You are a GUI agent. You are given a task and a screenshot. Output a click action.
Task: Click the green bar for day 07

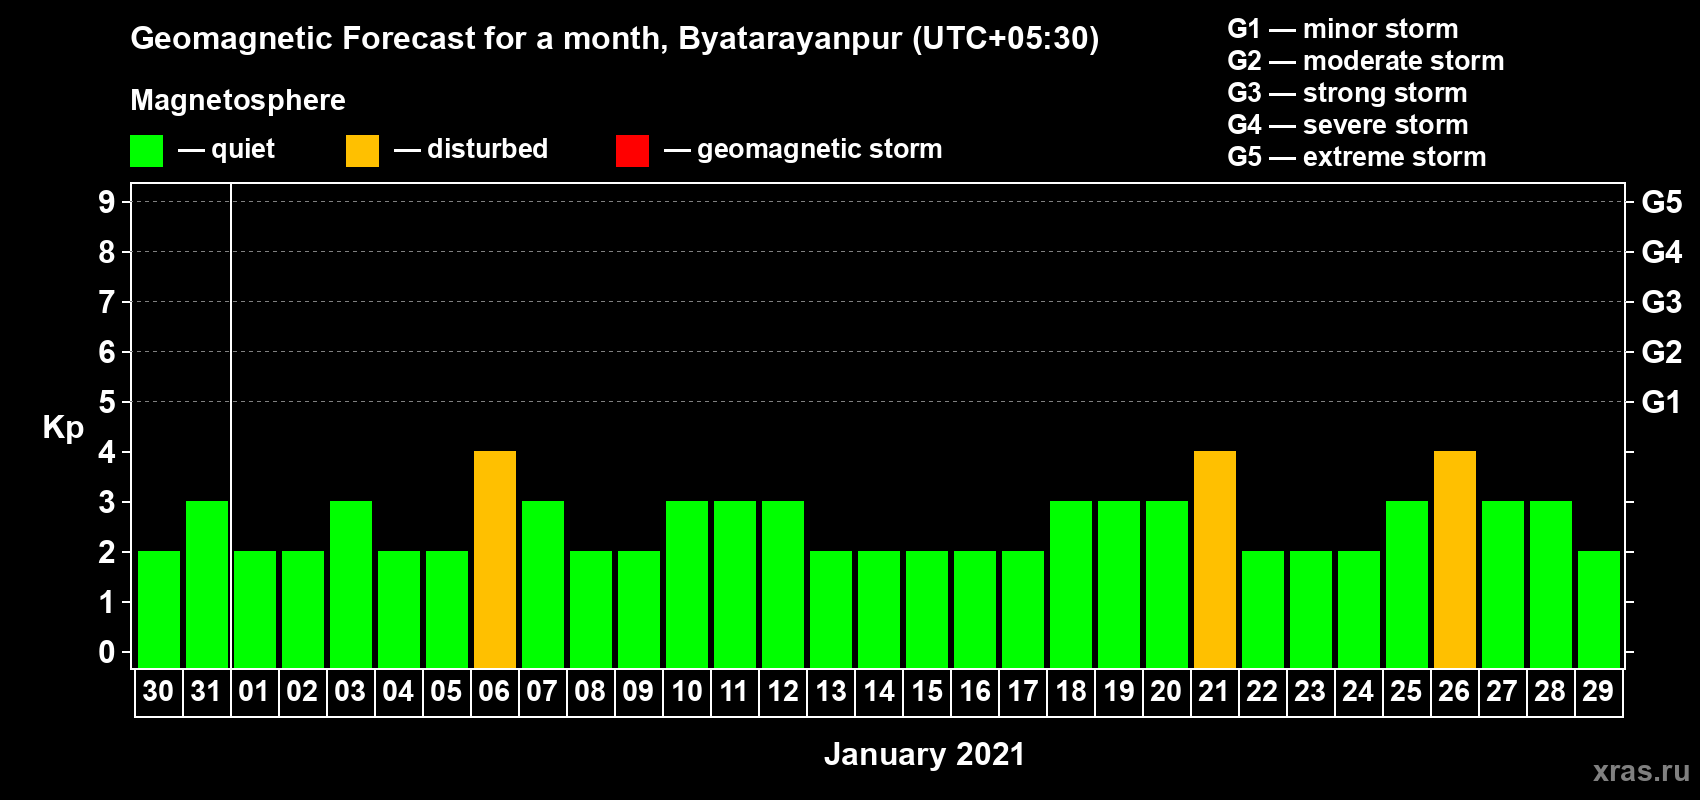click(543, 584)
